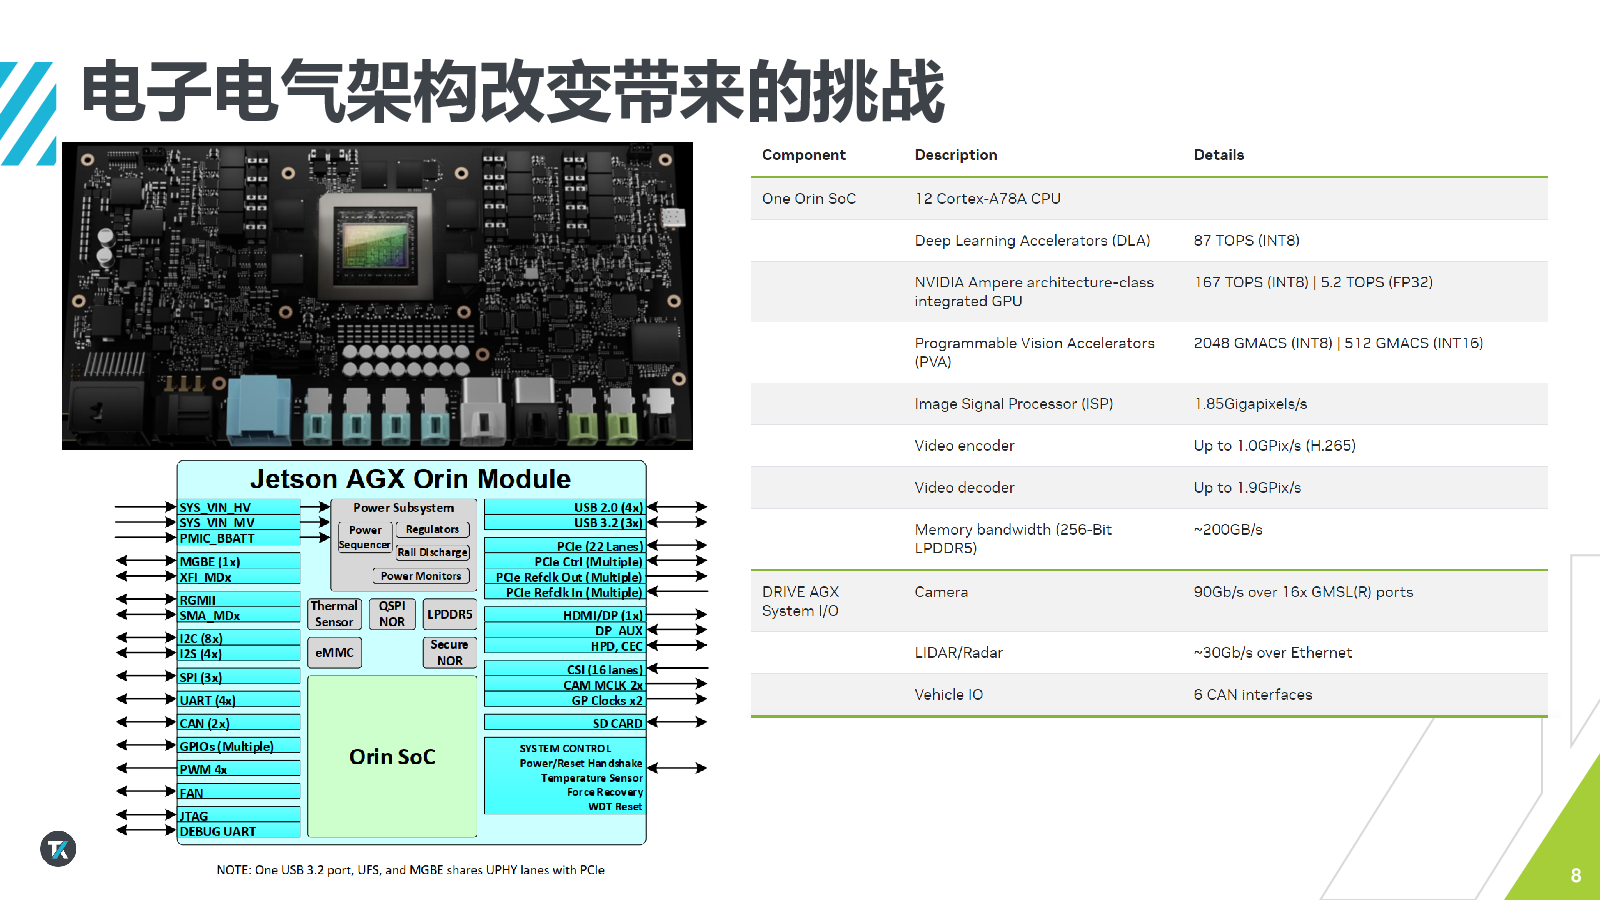1600x900 pixels.
Task: Click the JTAG label
Action: click(194, 816)
